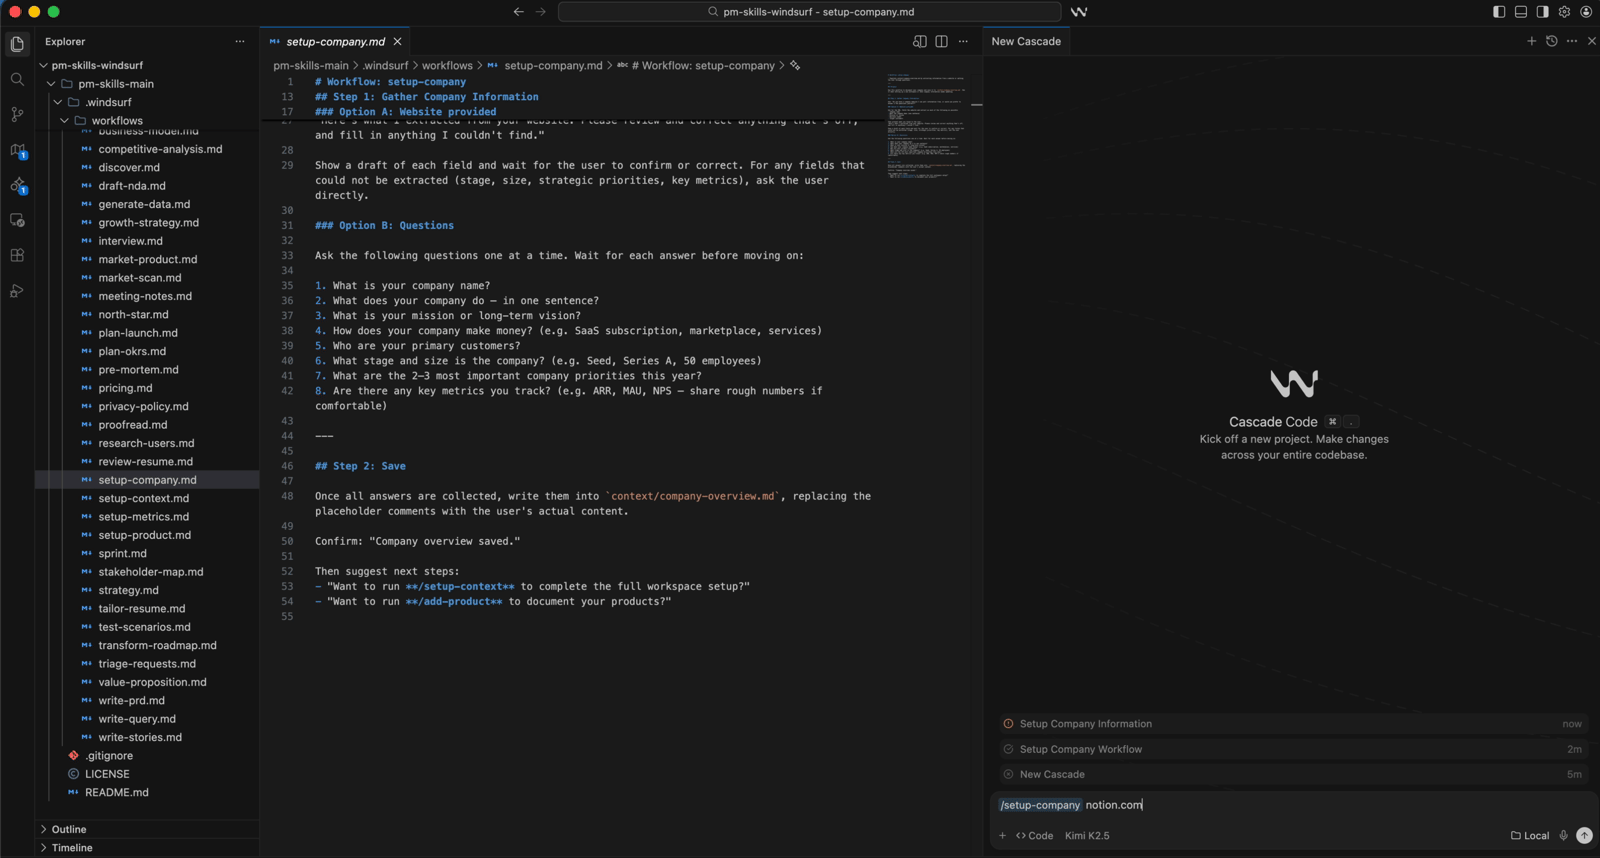This screenshot has width=1600, height=858.
Task: Expand the Outline section
Action: [x=69, y=829]
